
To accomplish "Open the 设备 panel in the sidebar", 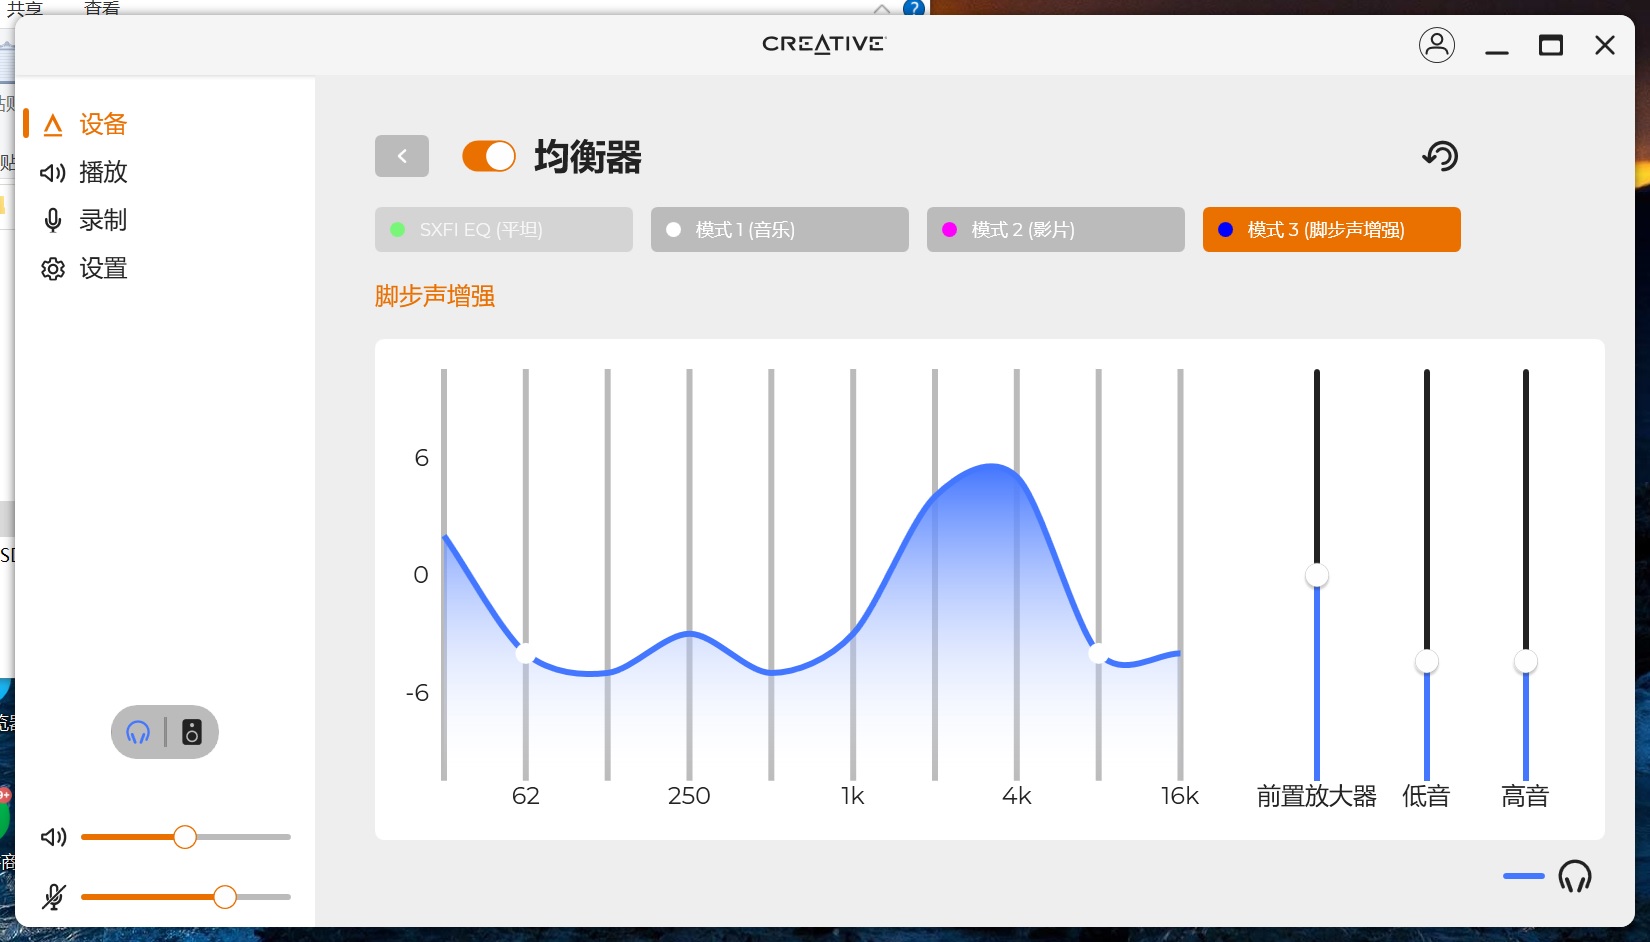I will 101,124.
